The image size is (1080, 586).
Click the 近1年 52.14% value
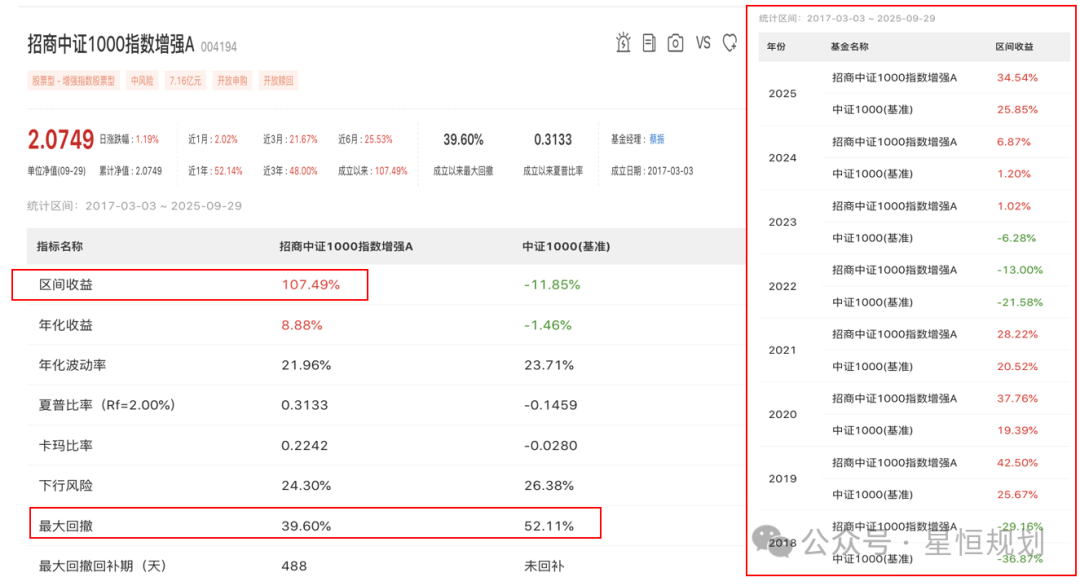(x=229, y=171)
